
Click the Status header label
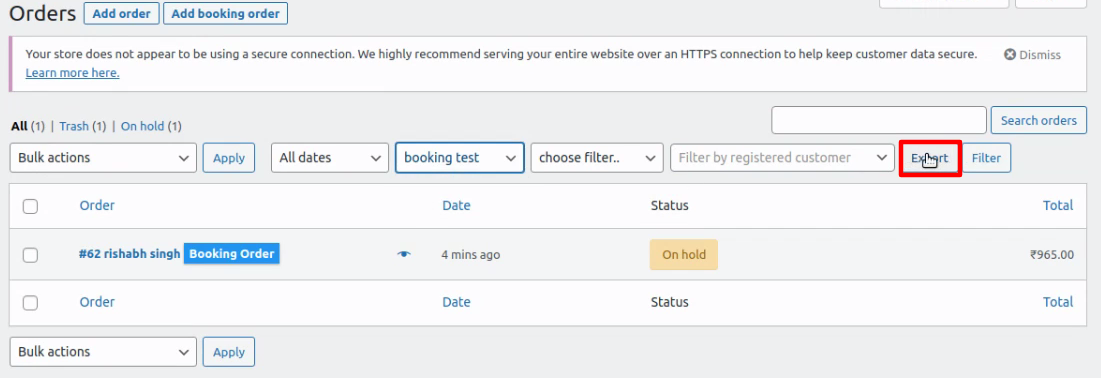670,206
